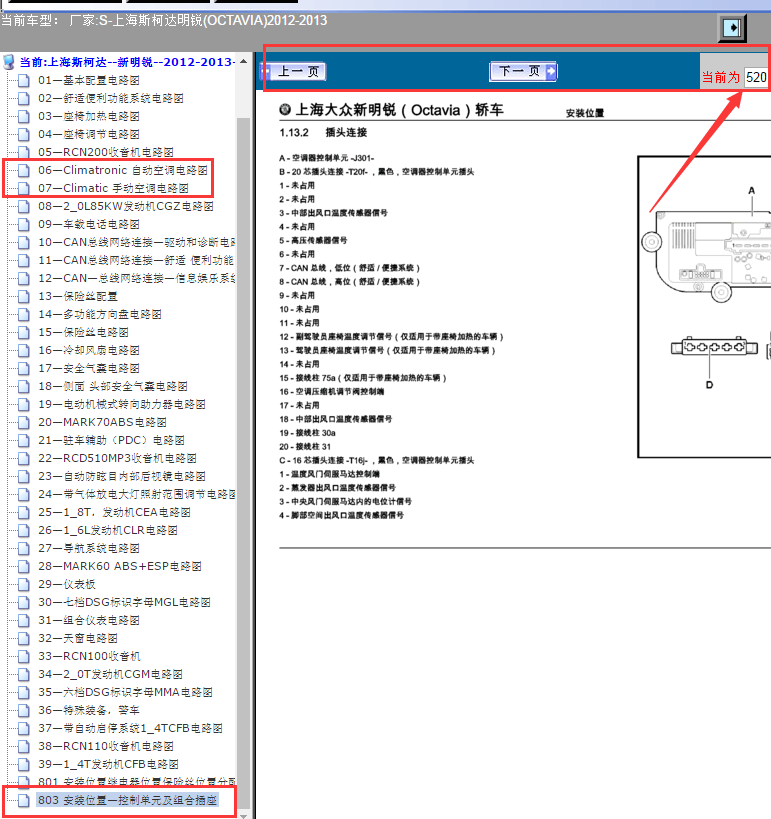771x819 pixels.
Task: Click the document icon of 21—驻车辅助（PDC）电路图
Action: click(x=24, y=440)
